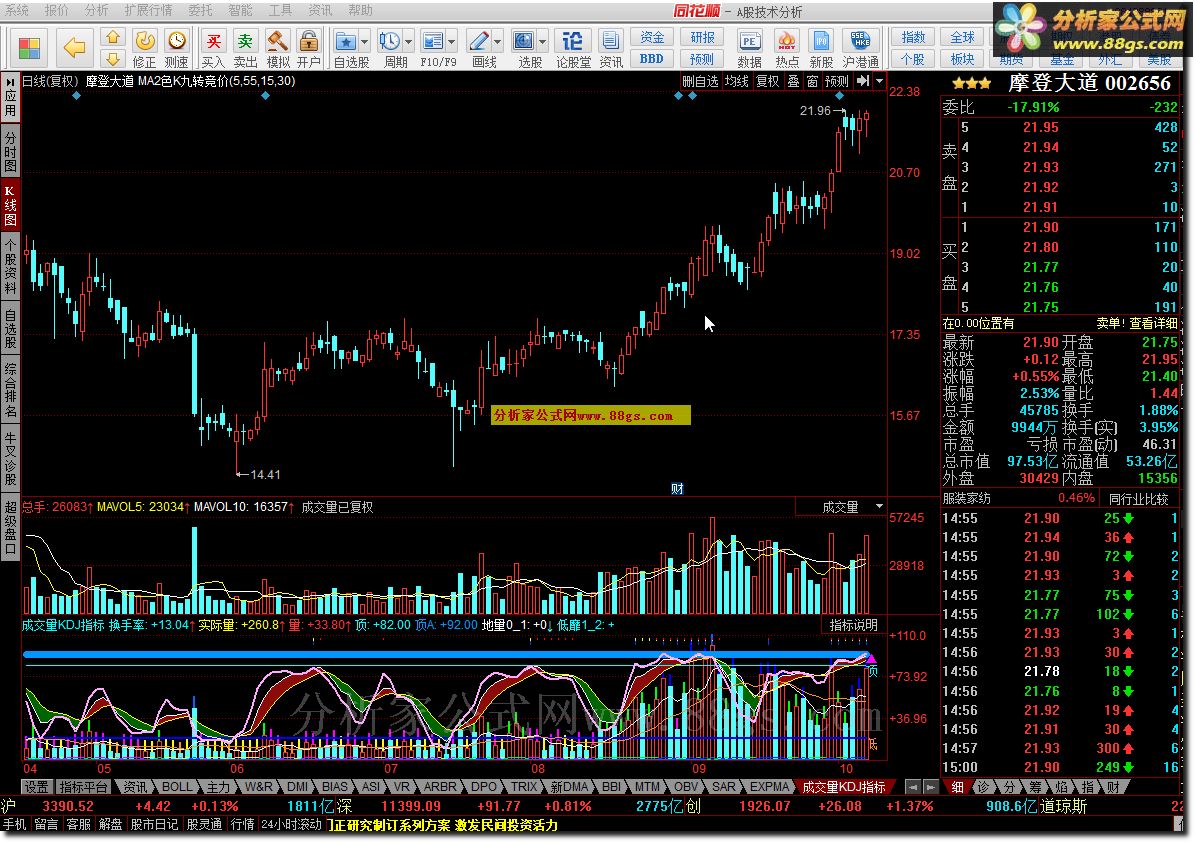Toggle 复权 price adjustment button
1195x842 pixels.
coord(767,81)
